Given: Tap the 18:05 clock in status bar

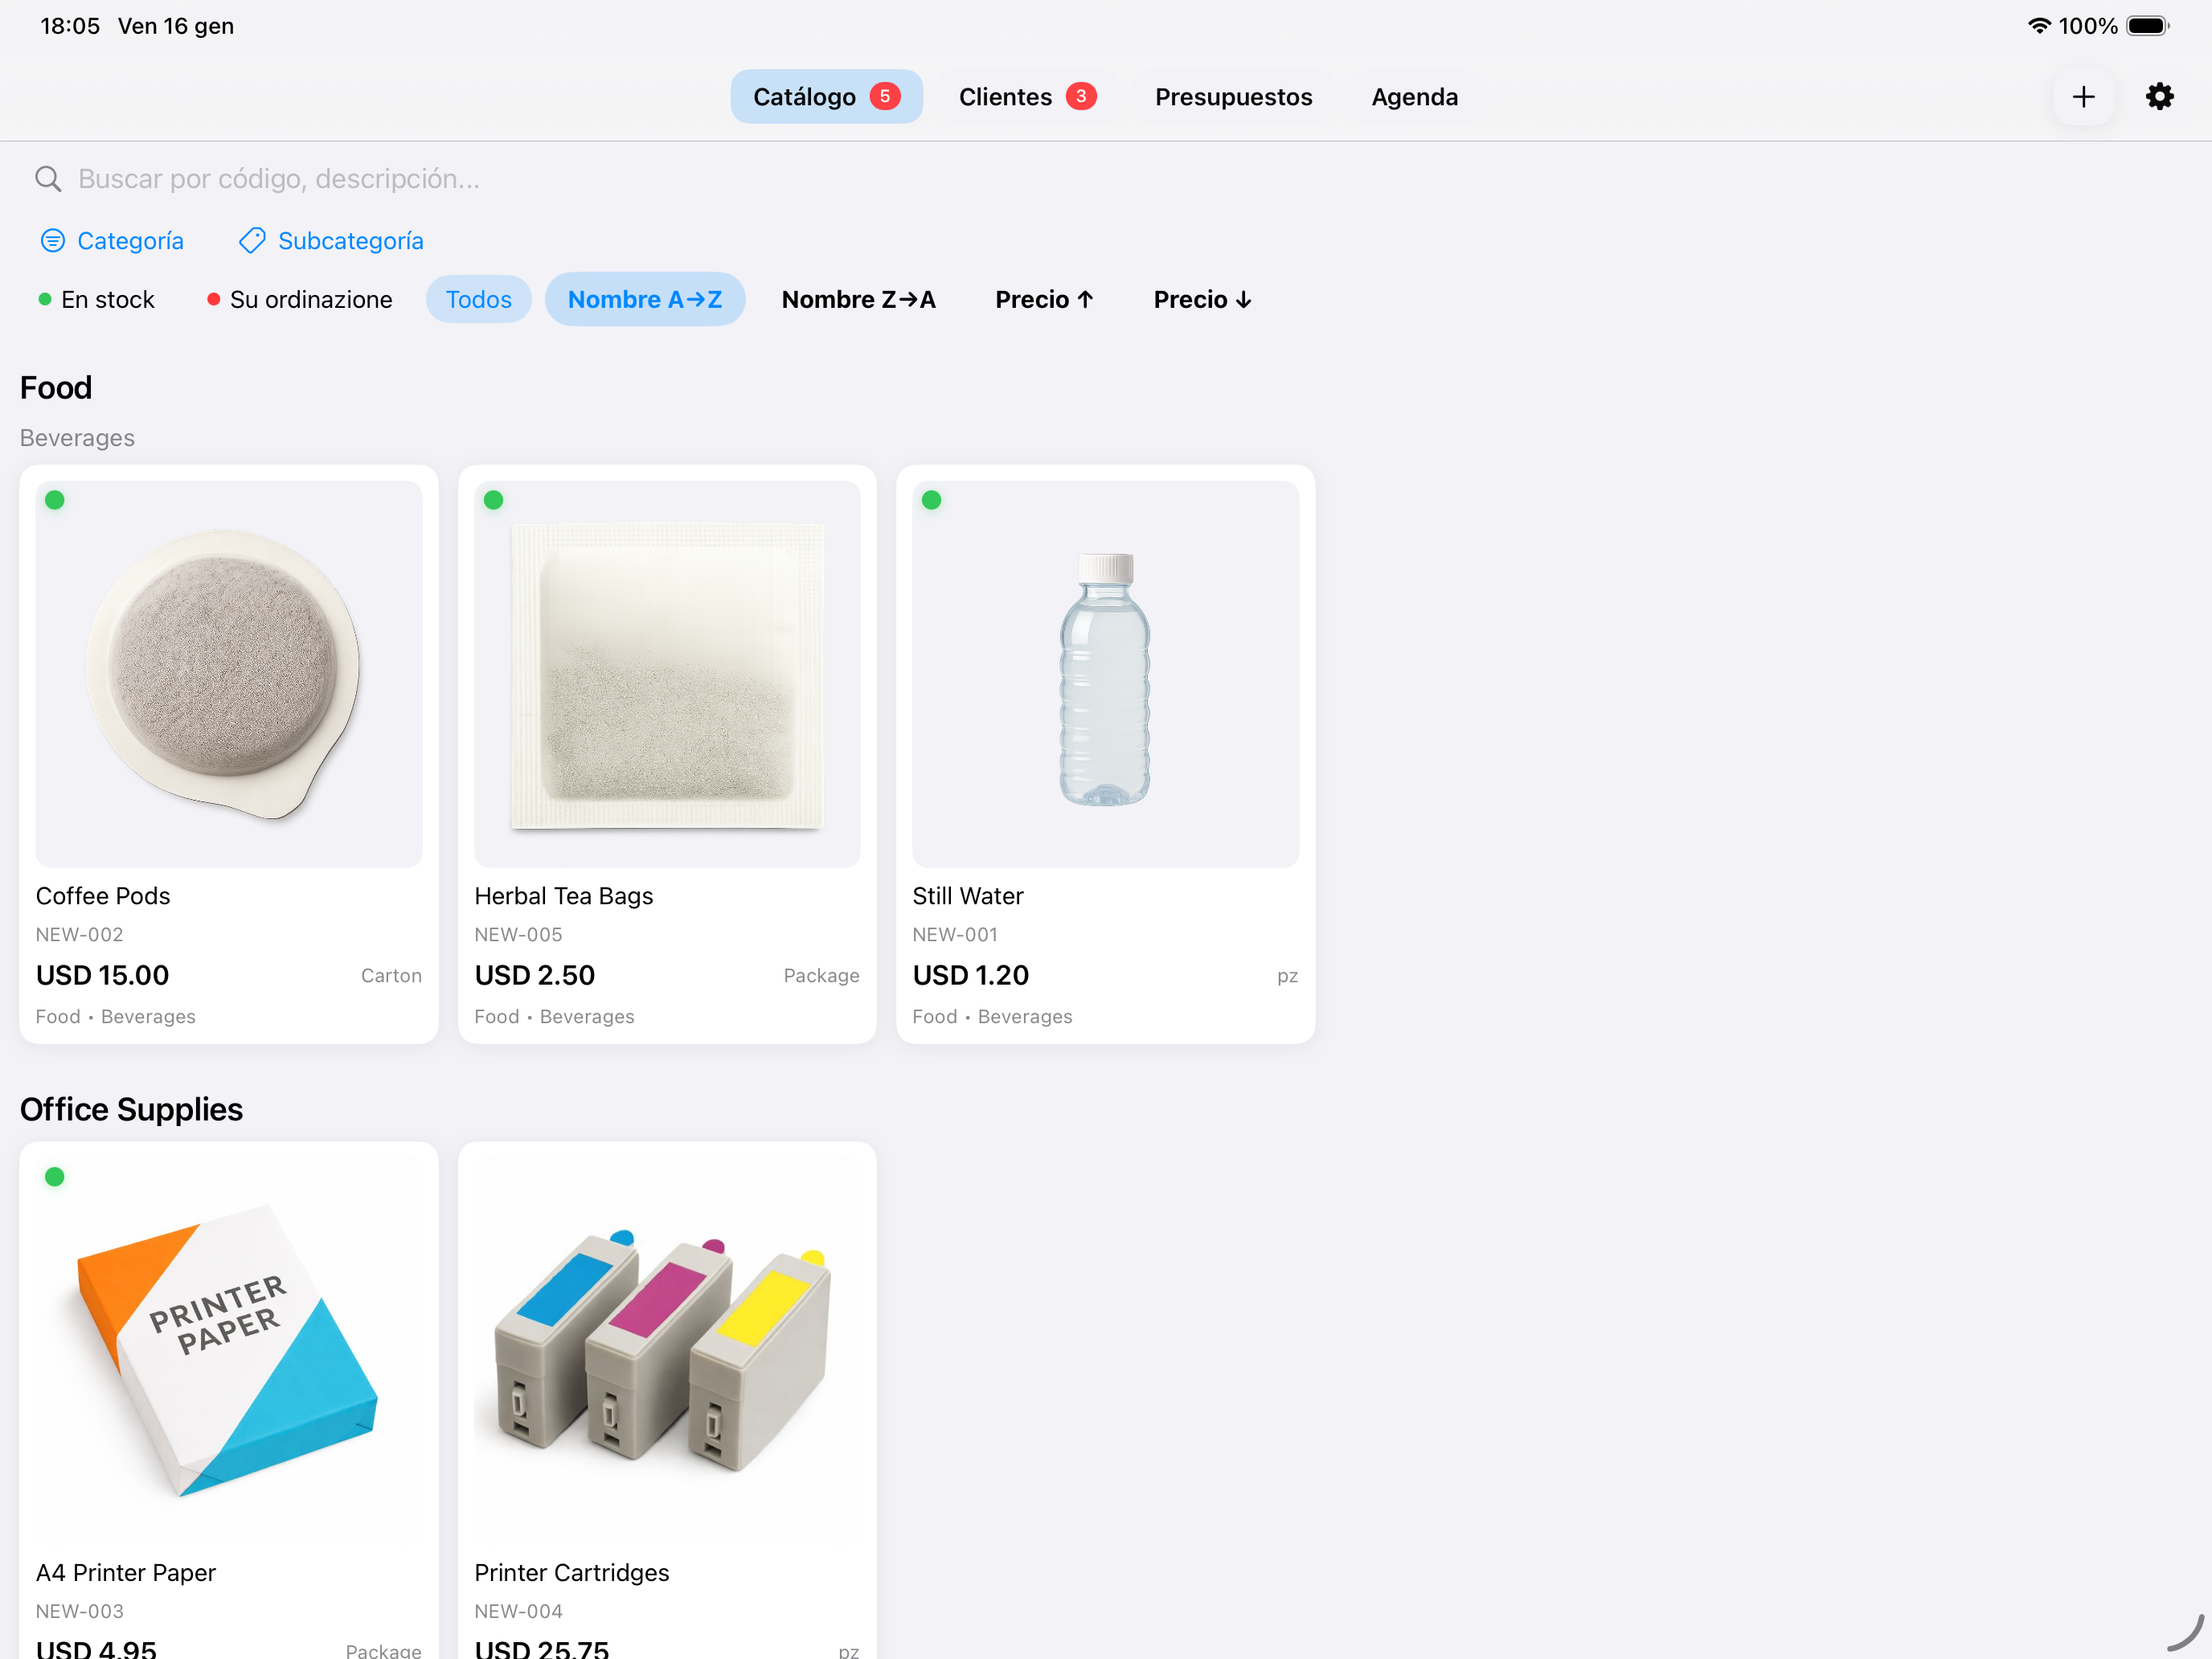Looking at the screenshot, I should (70, 26).
